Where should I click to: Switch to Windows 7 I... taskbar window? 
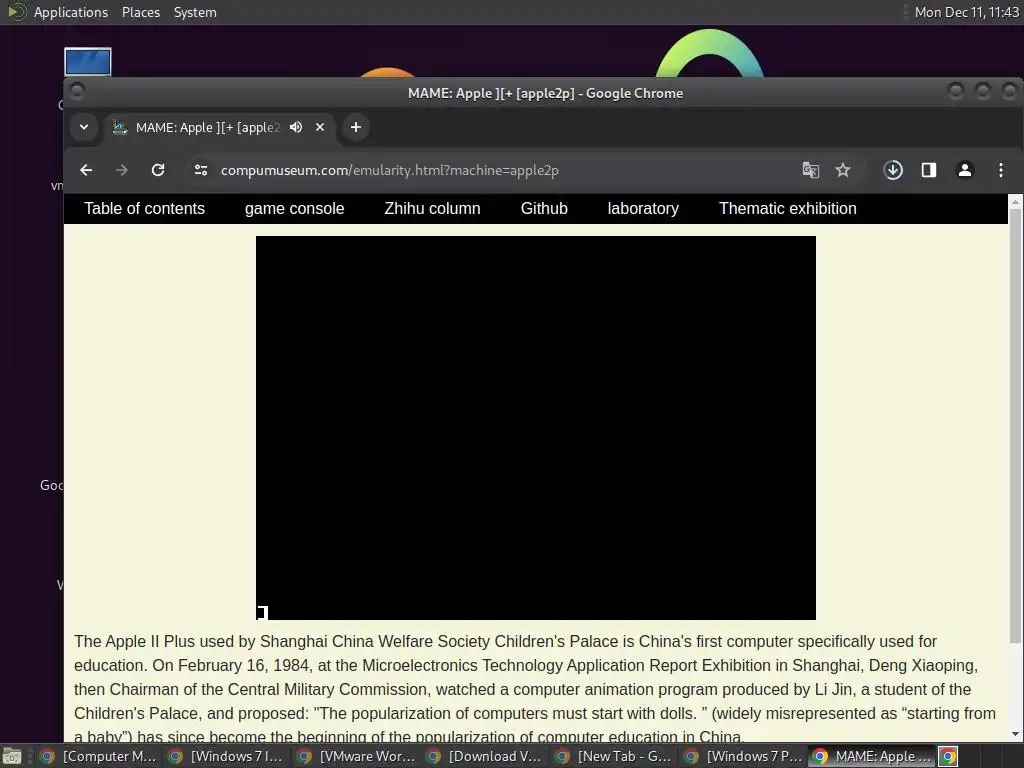227,756
